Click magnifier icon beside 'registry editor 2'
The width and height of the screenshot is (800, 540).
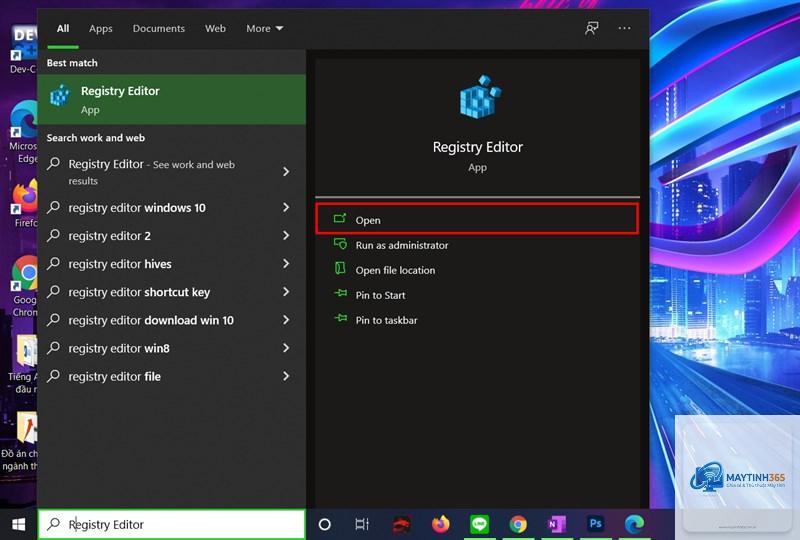pos(54,235)
